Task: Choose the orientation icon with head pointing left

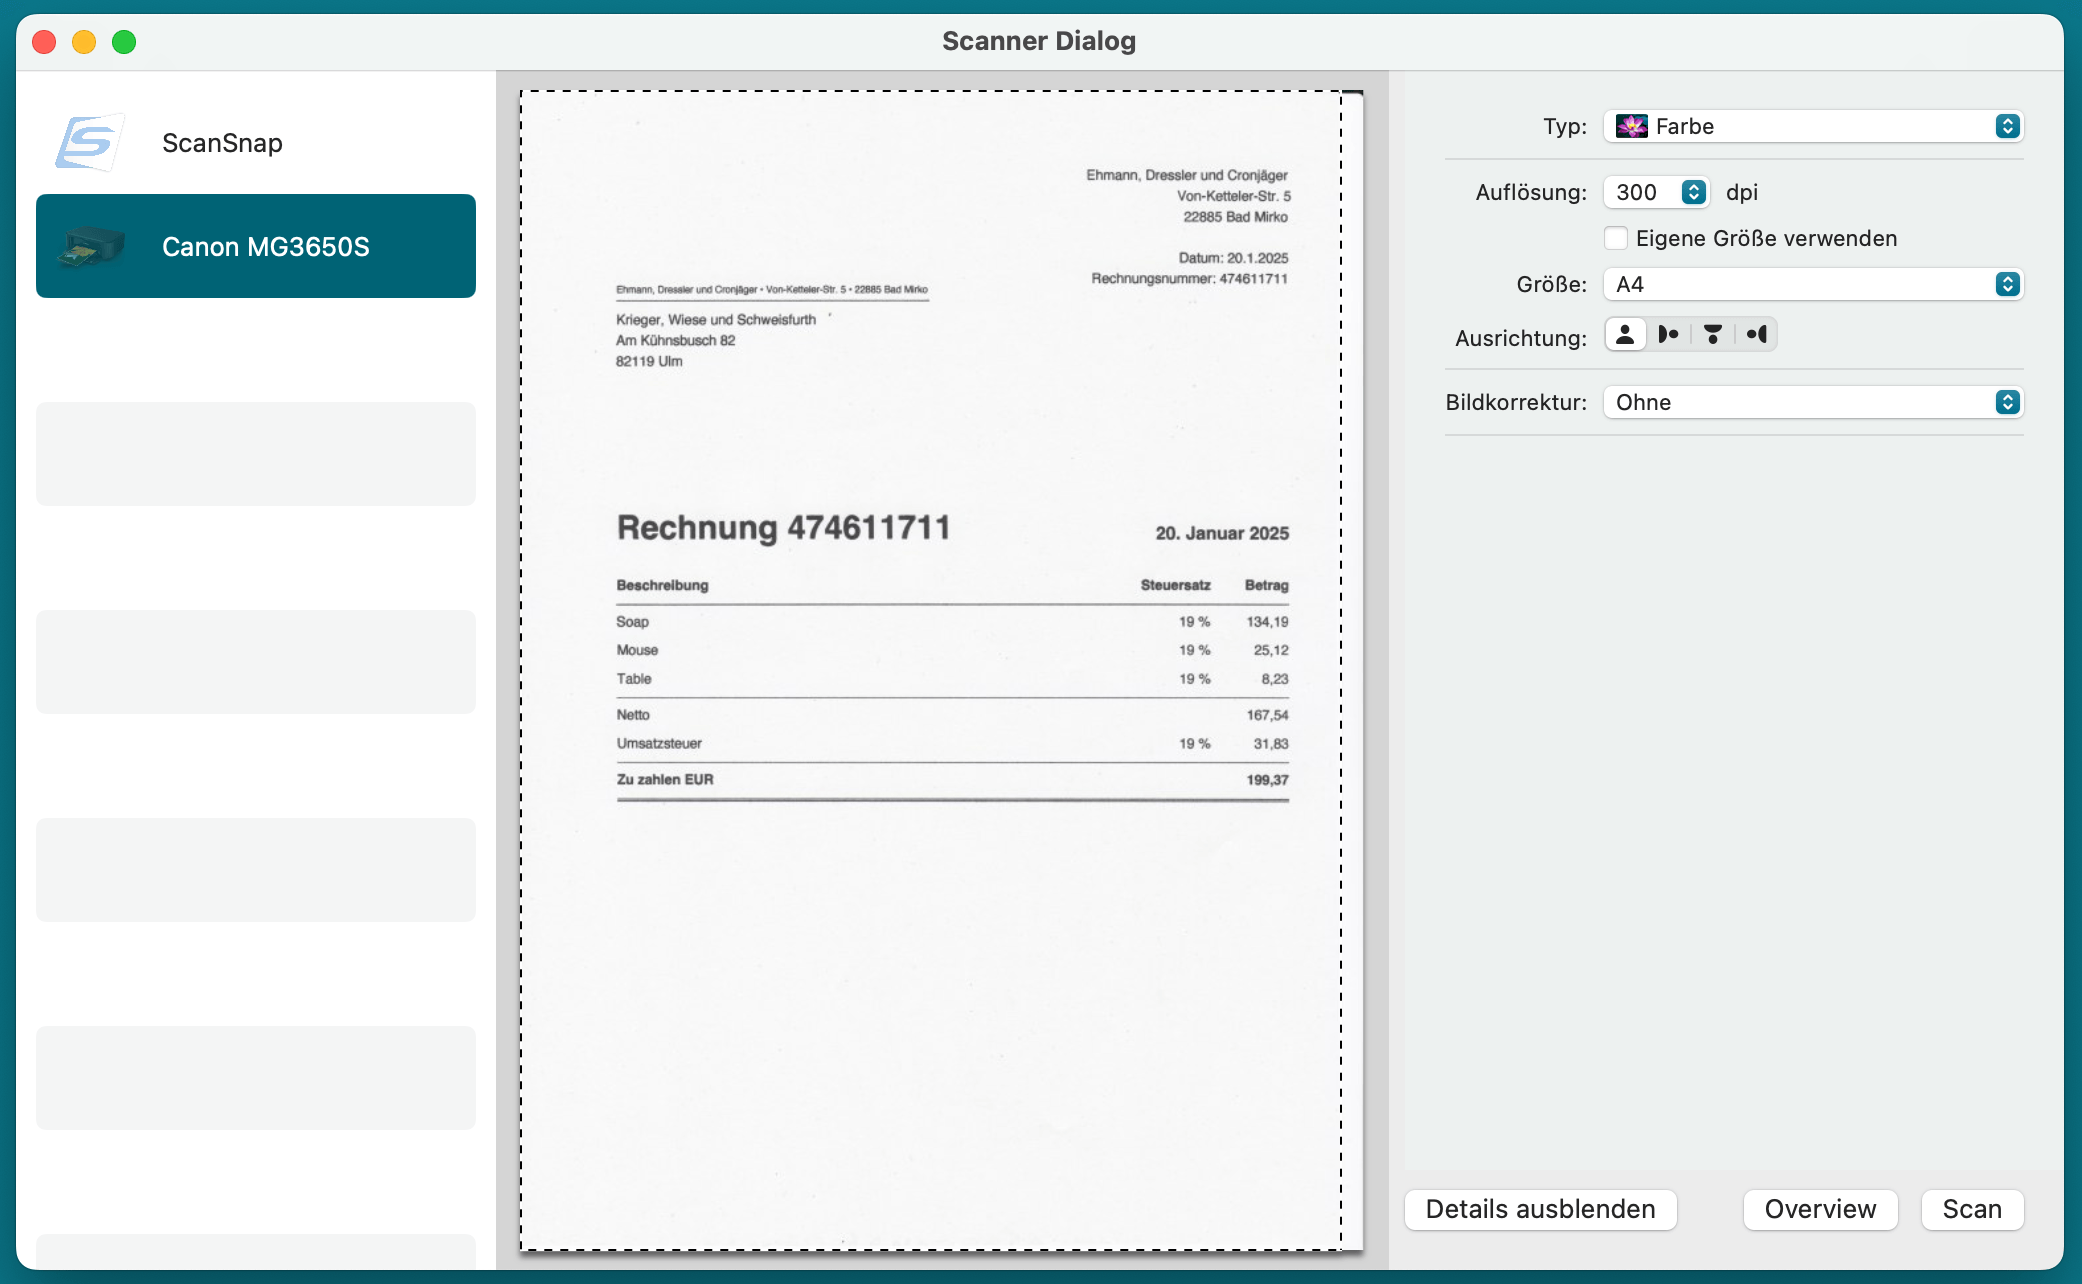Action: [x=1756, y=335]
